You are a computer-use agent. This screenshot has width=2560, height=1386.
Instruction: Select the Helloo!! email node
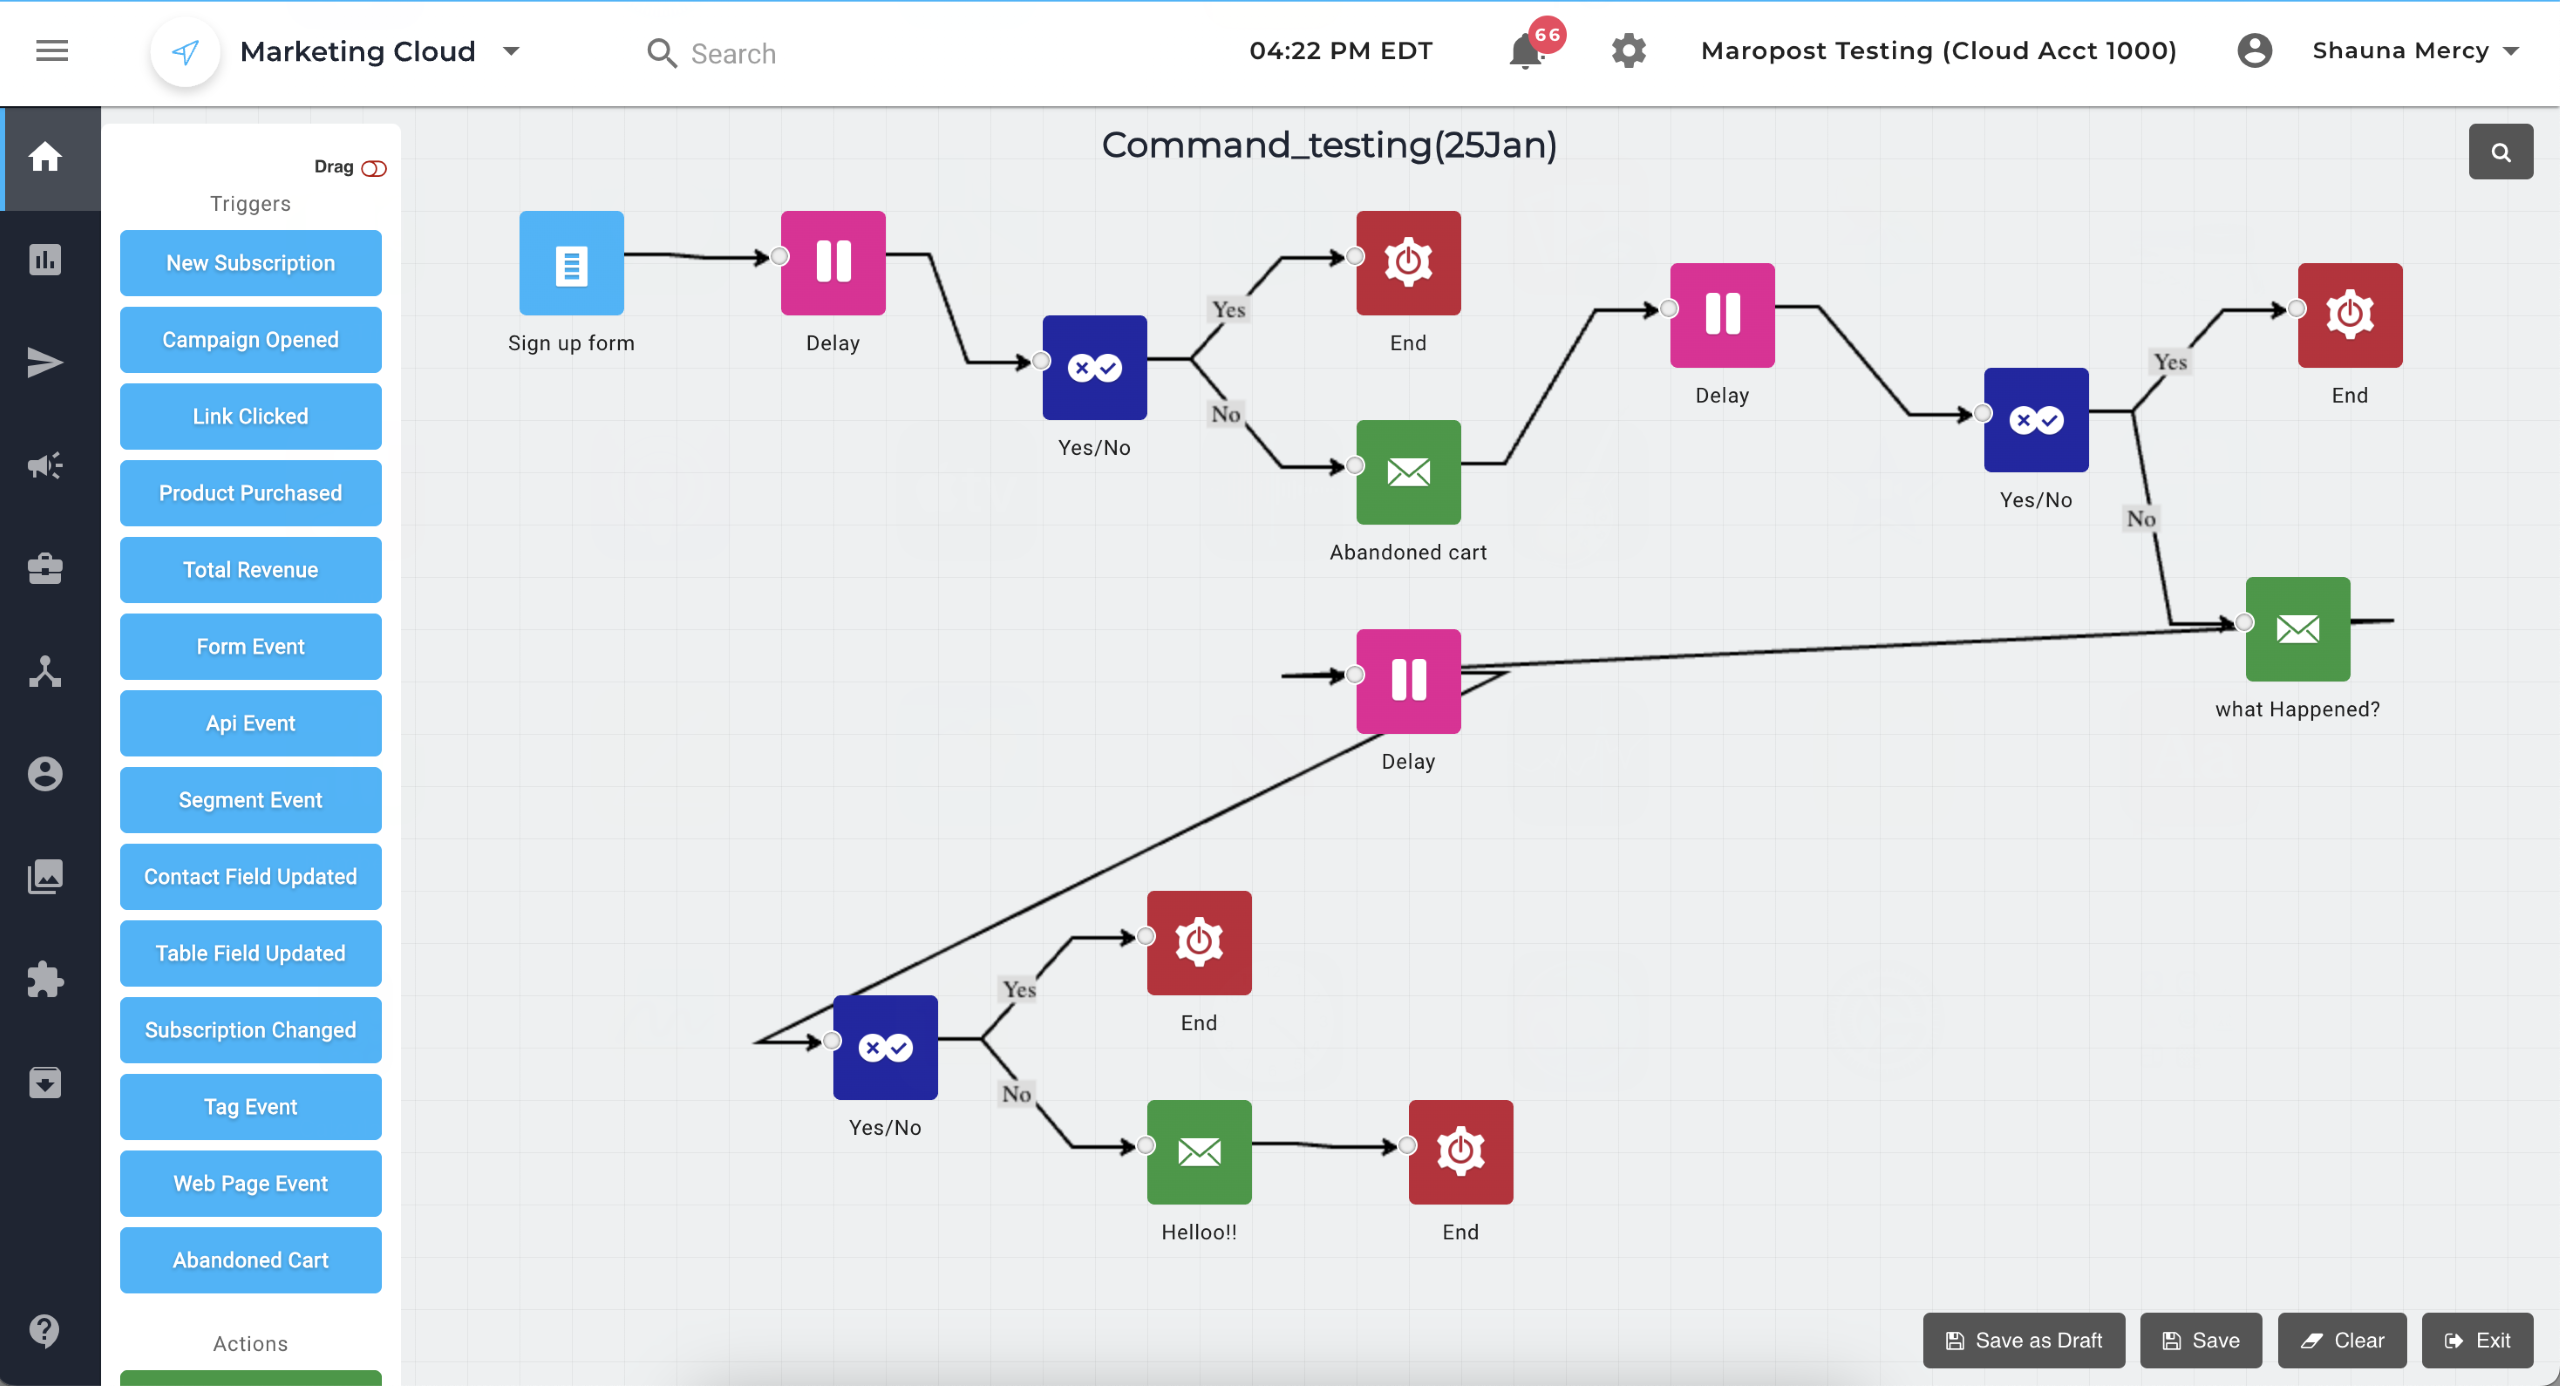[x=1198, y=1152]
